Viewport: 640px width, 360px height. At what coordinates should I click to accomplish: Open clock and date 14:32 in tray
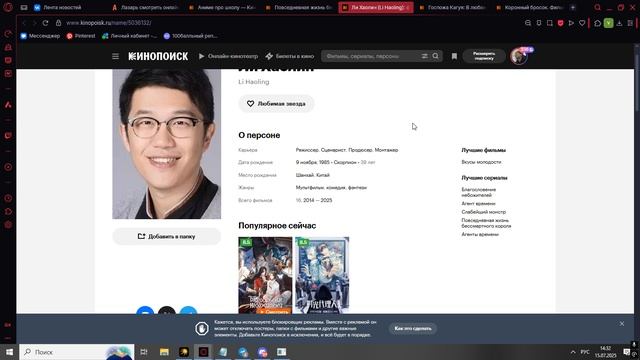coord(605,352)
